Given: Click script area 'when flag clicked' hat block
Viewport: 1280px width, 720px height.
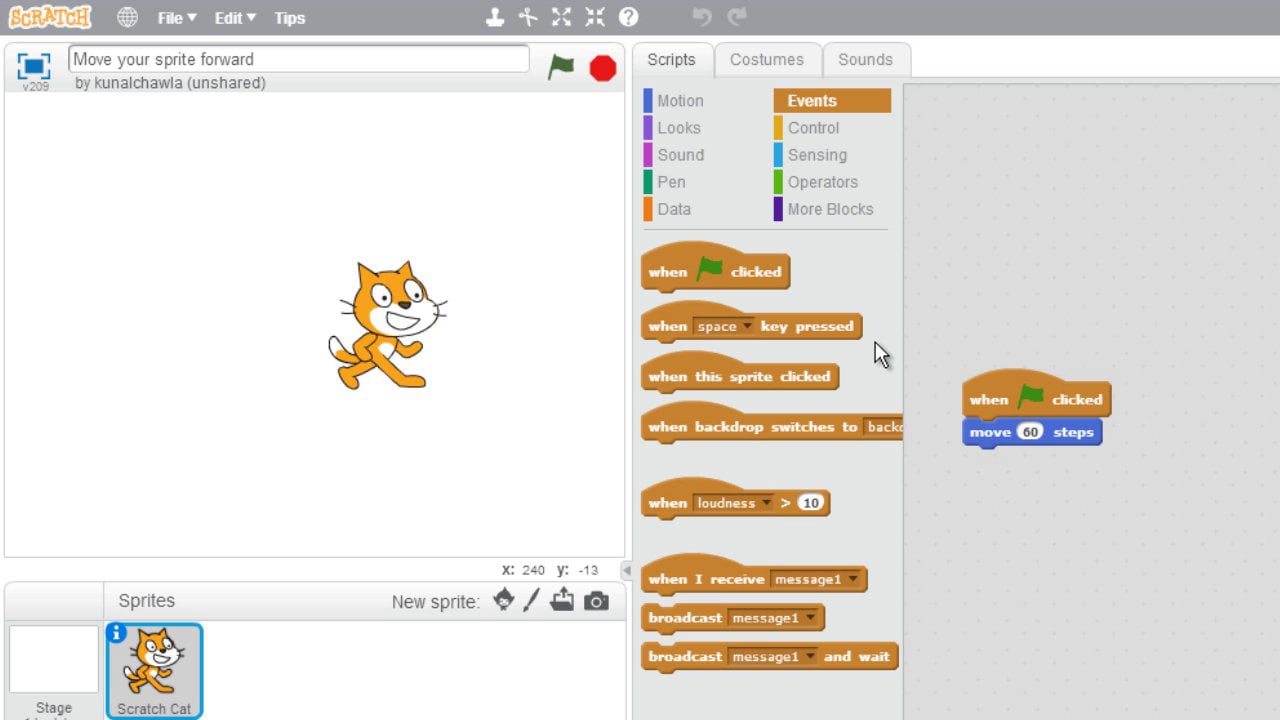Looking at the screenshot, I should click(x=1036, y=397).
